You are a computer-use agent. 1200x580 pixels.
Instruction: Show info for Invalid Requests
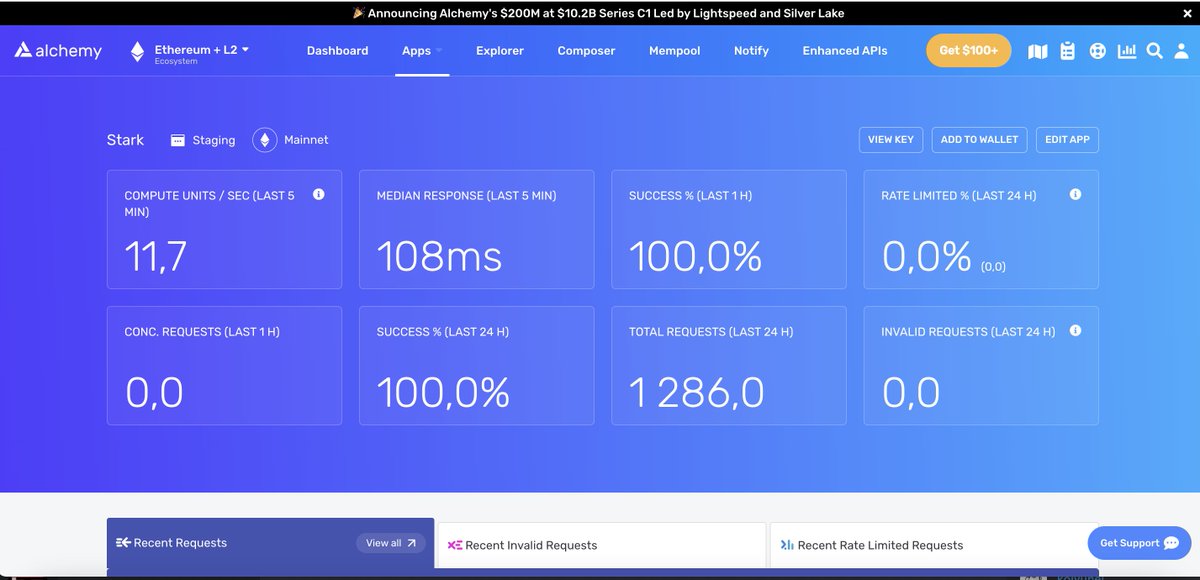click(x=1075, y=330)
